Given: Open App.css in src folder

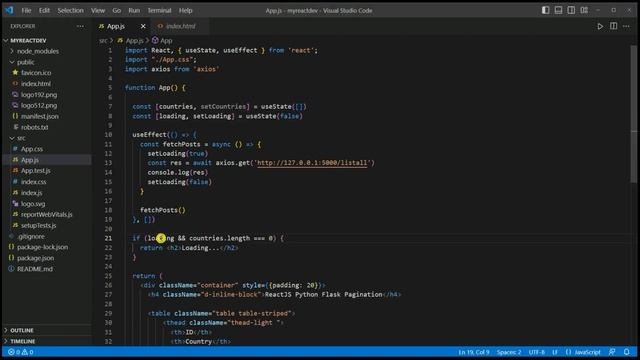Looking at the screenshot, I should point(32,149).
